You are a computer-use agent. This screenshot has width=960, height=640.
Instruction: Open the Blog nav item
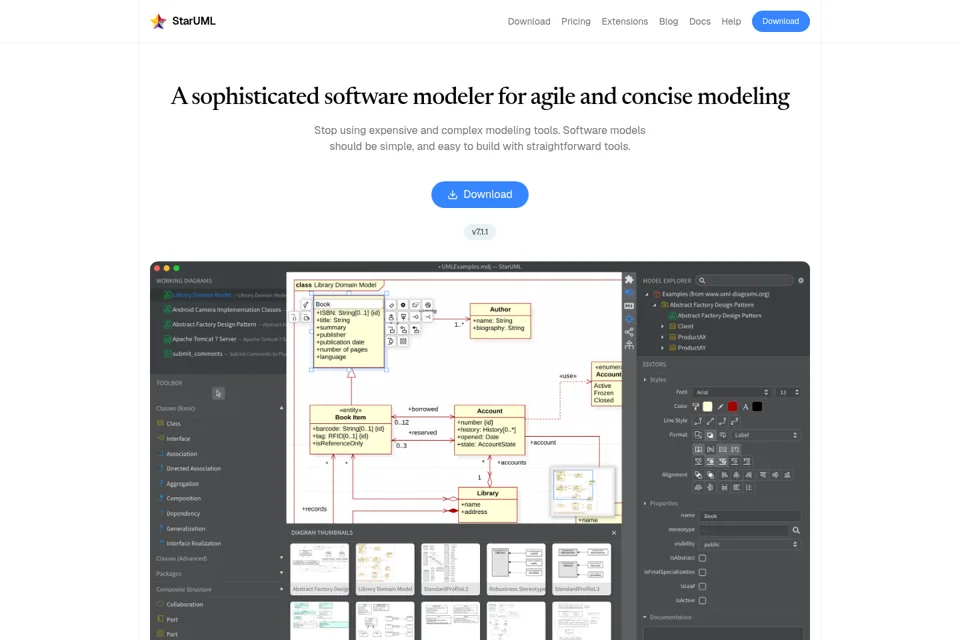(668, 21)
